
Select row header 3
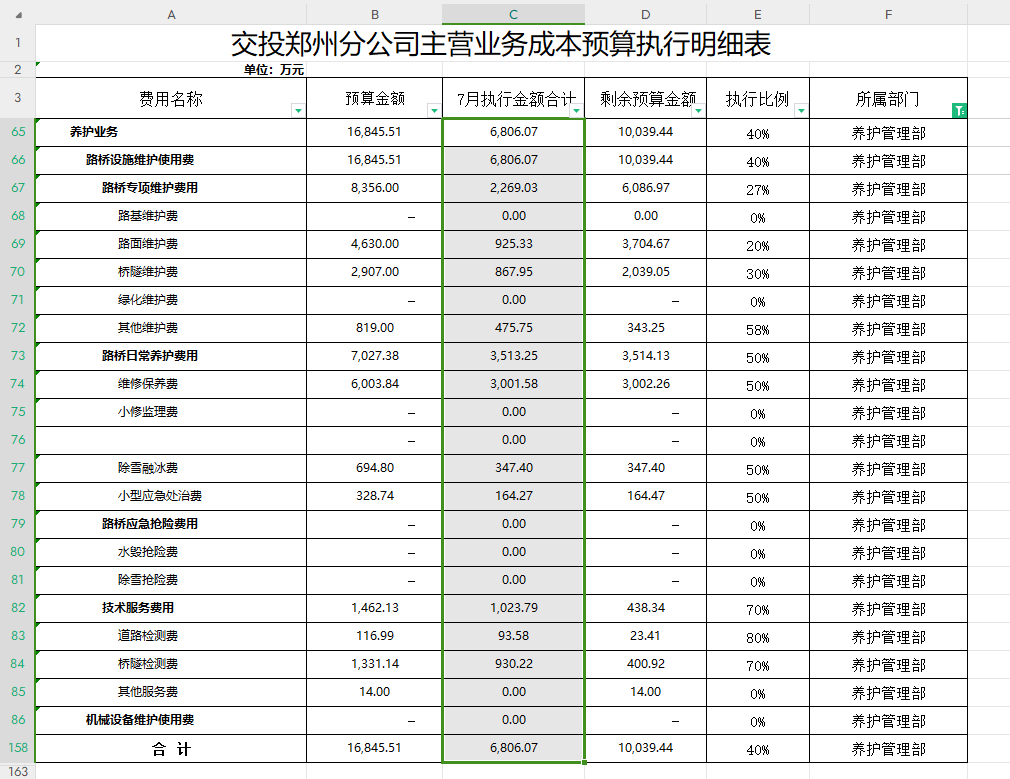coord(18,98)
